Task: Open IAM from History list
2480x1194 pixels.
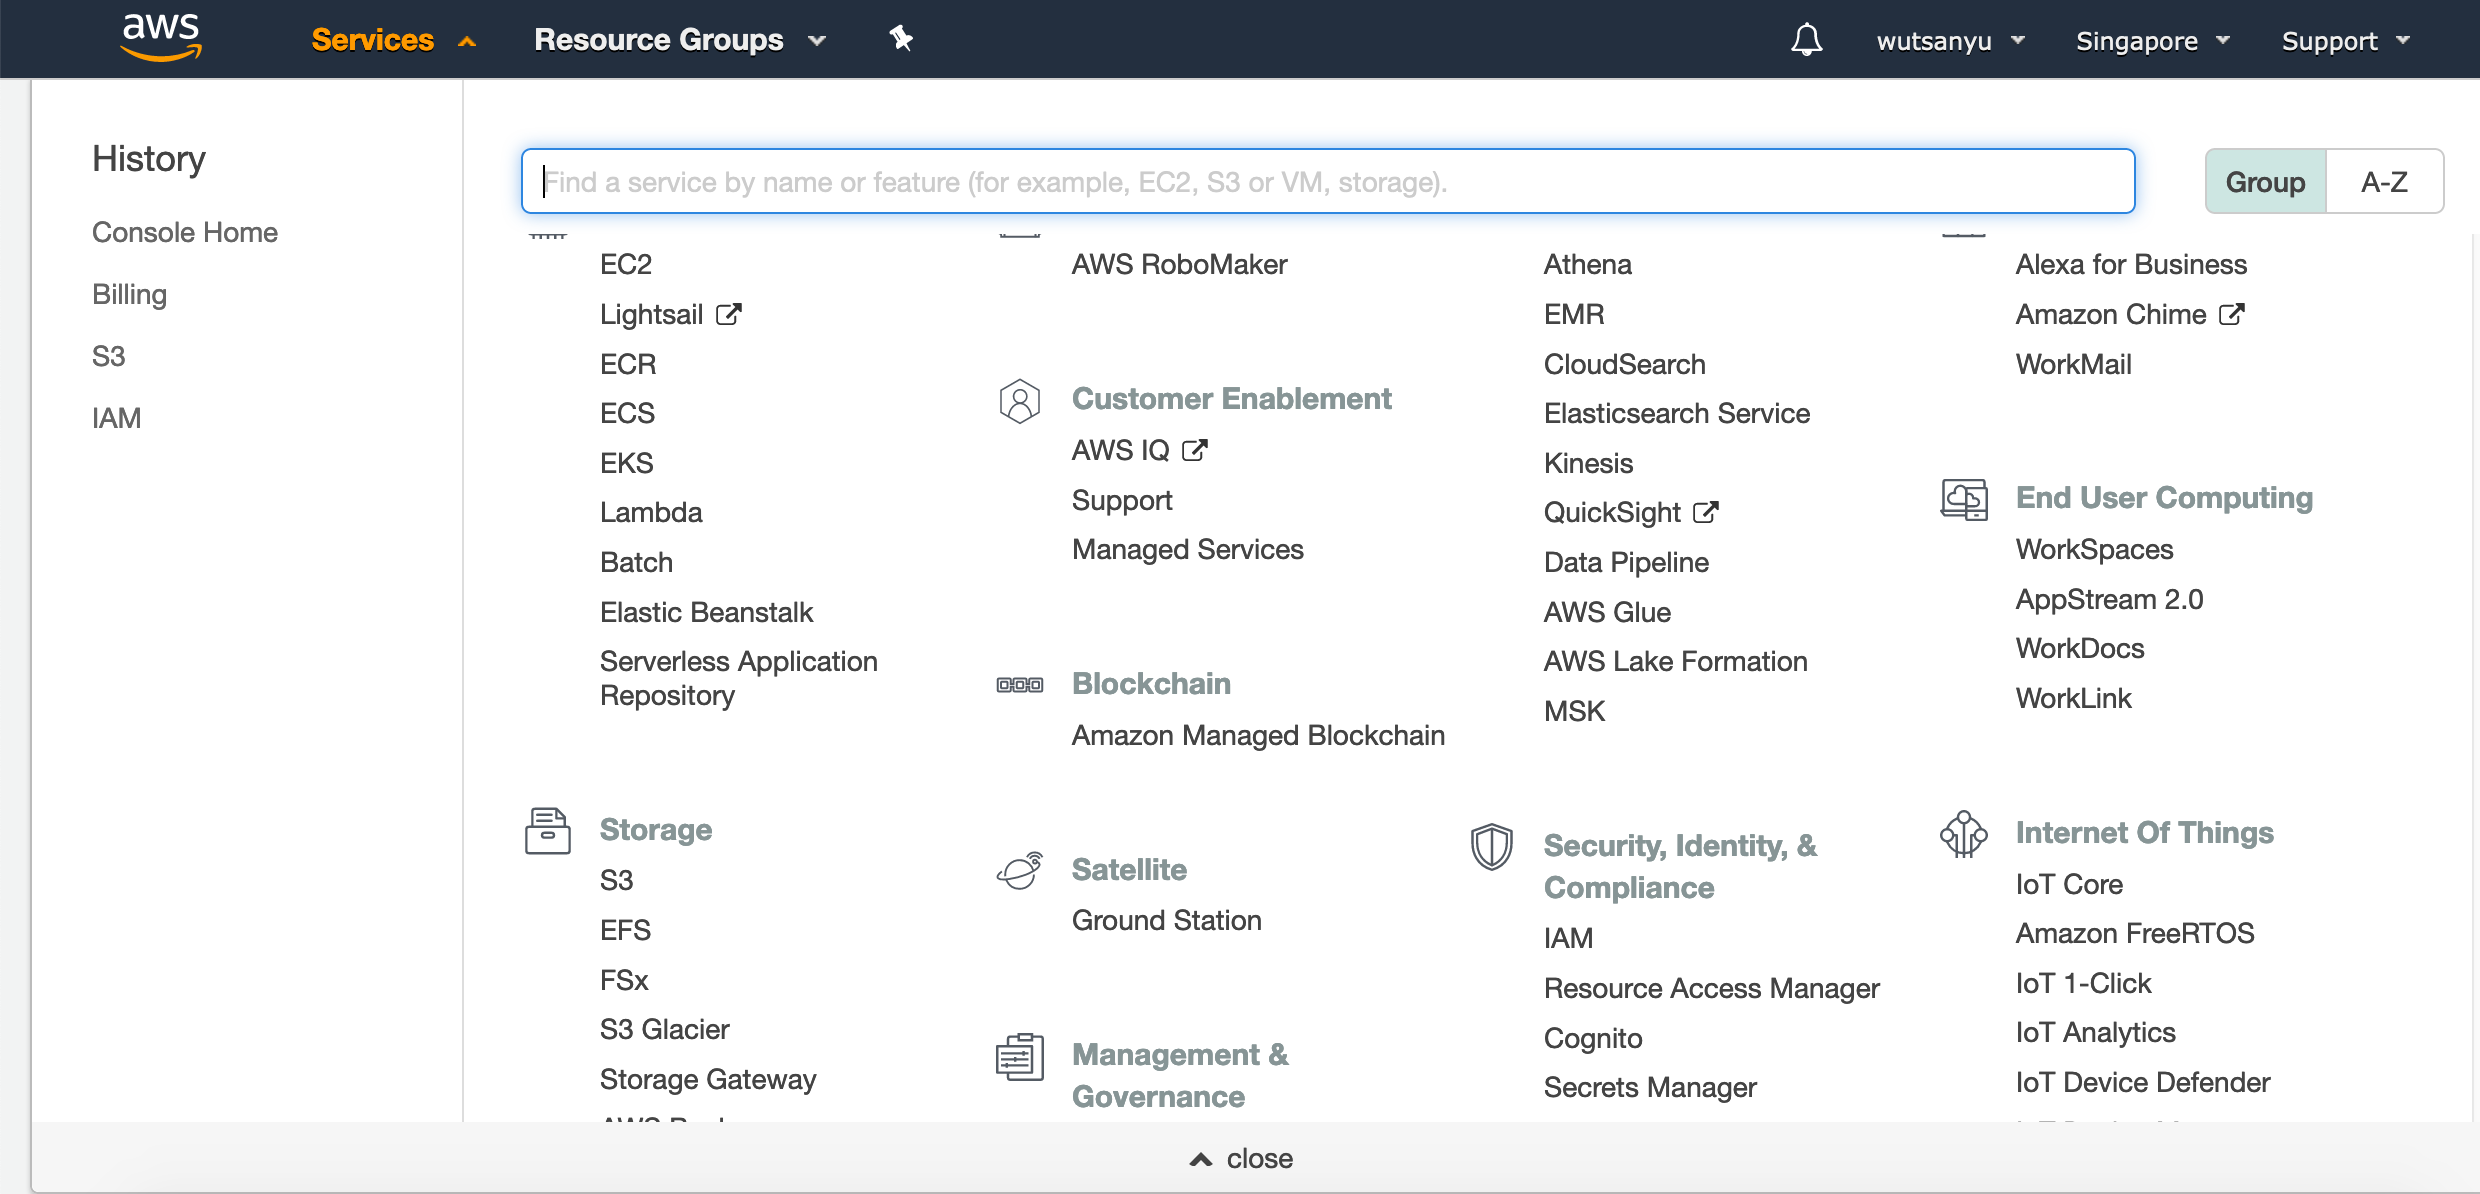Action: coord(117,418)
